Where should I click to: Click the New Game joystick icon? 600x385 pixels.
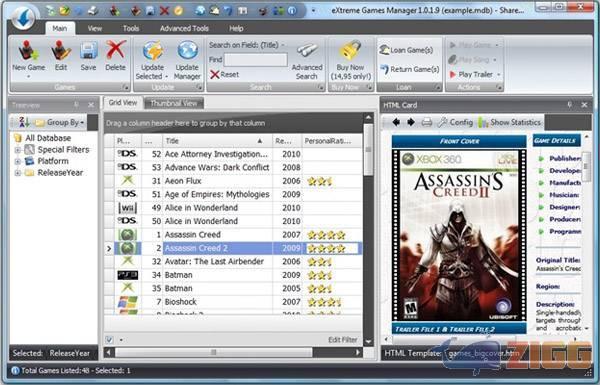[28, 51]
